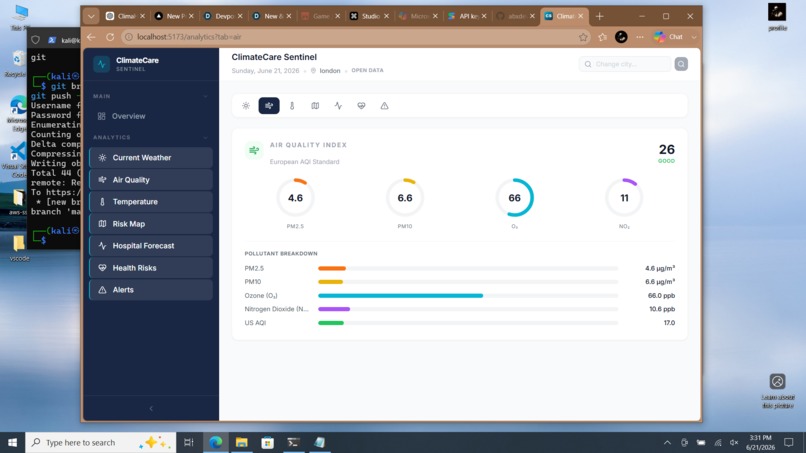Open Task View on taskbar
Image resolution: width=806 pixels, height=453 pixels.
pos(189,443)
